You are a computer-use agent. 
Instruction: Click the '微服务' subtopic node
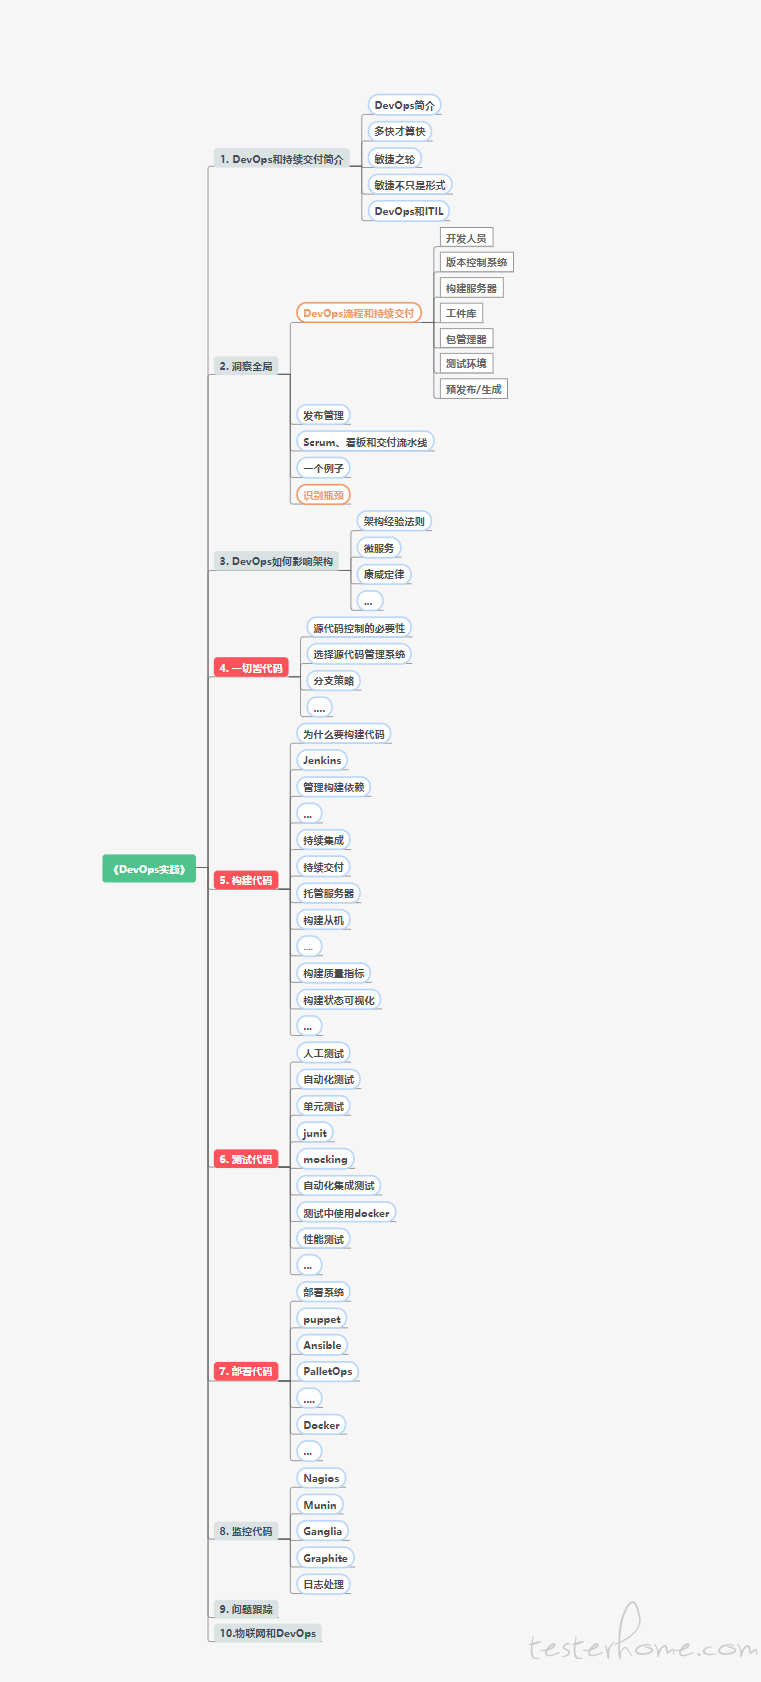(x=378, y=548)
